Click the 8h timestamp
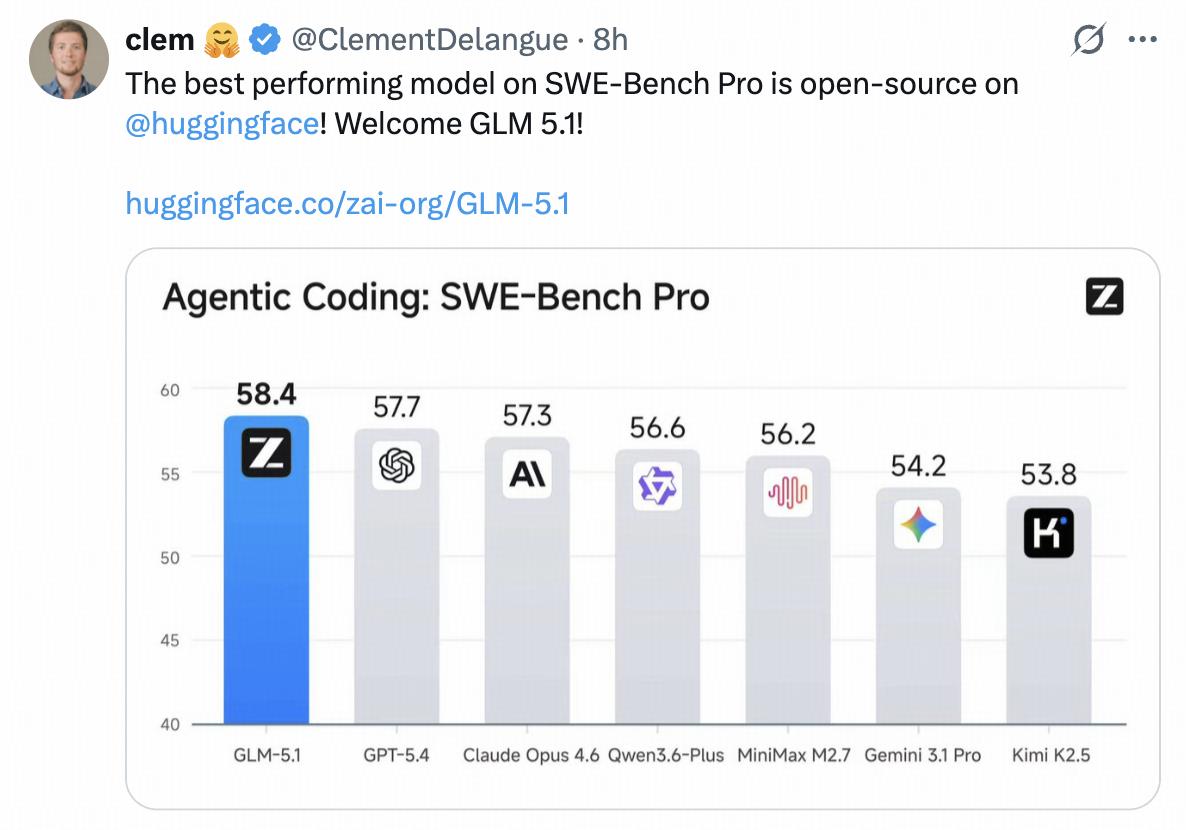This screenshot has width=1186, height=830. 610,40
